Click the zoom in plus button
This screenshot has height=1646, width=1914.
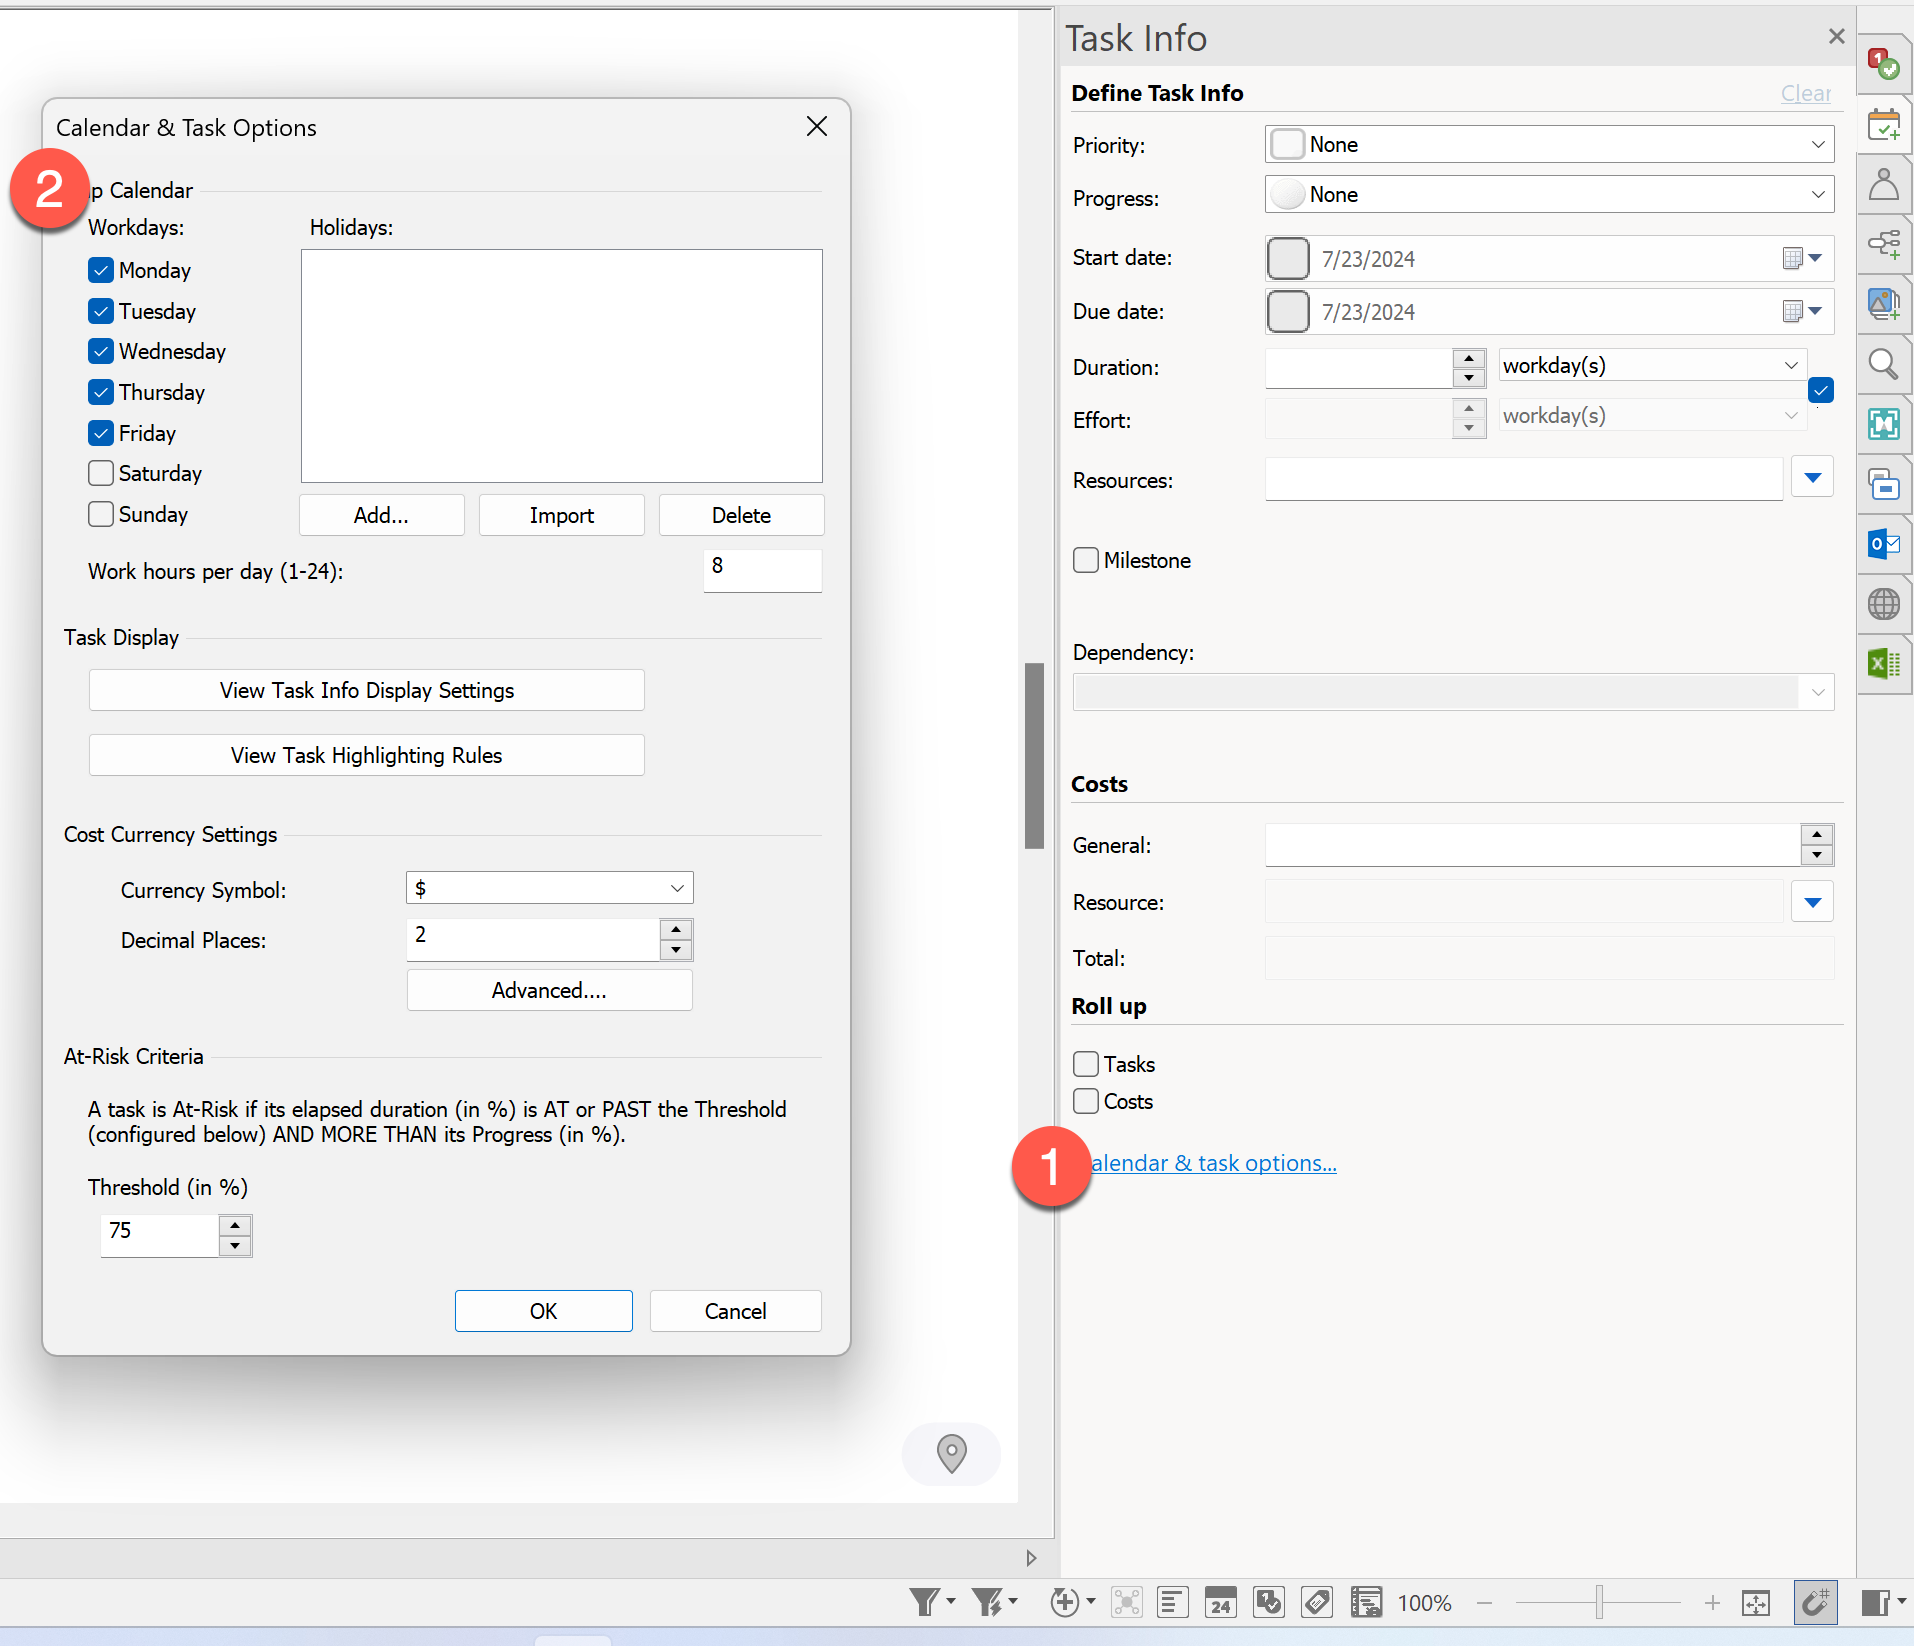tap(1712, 1603)
